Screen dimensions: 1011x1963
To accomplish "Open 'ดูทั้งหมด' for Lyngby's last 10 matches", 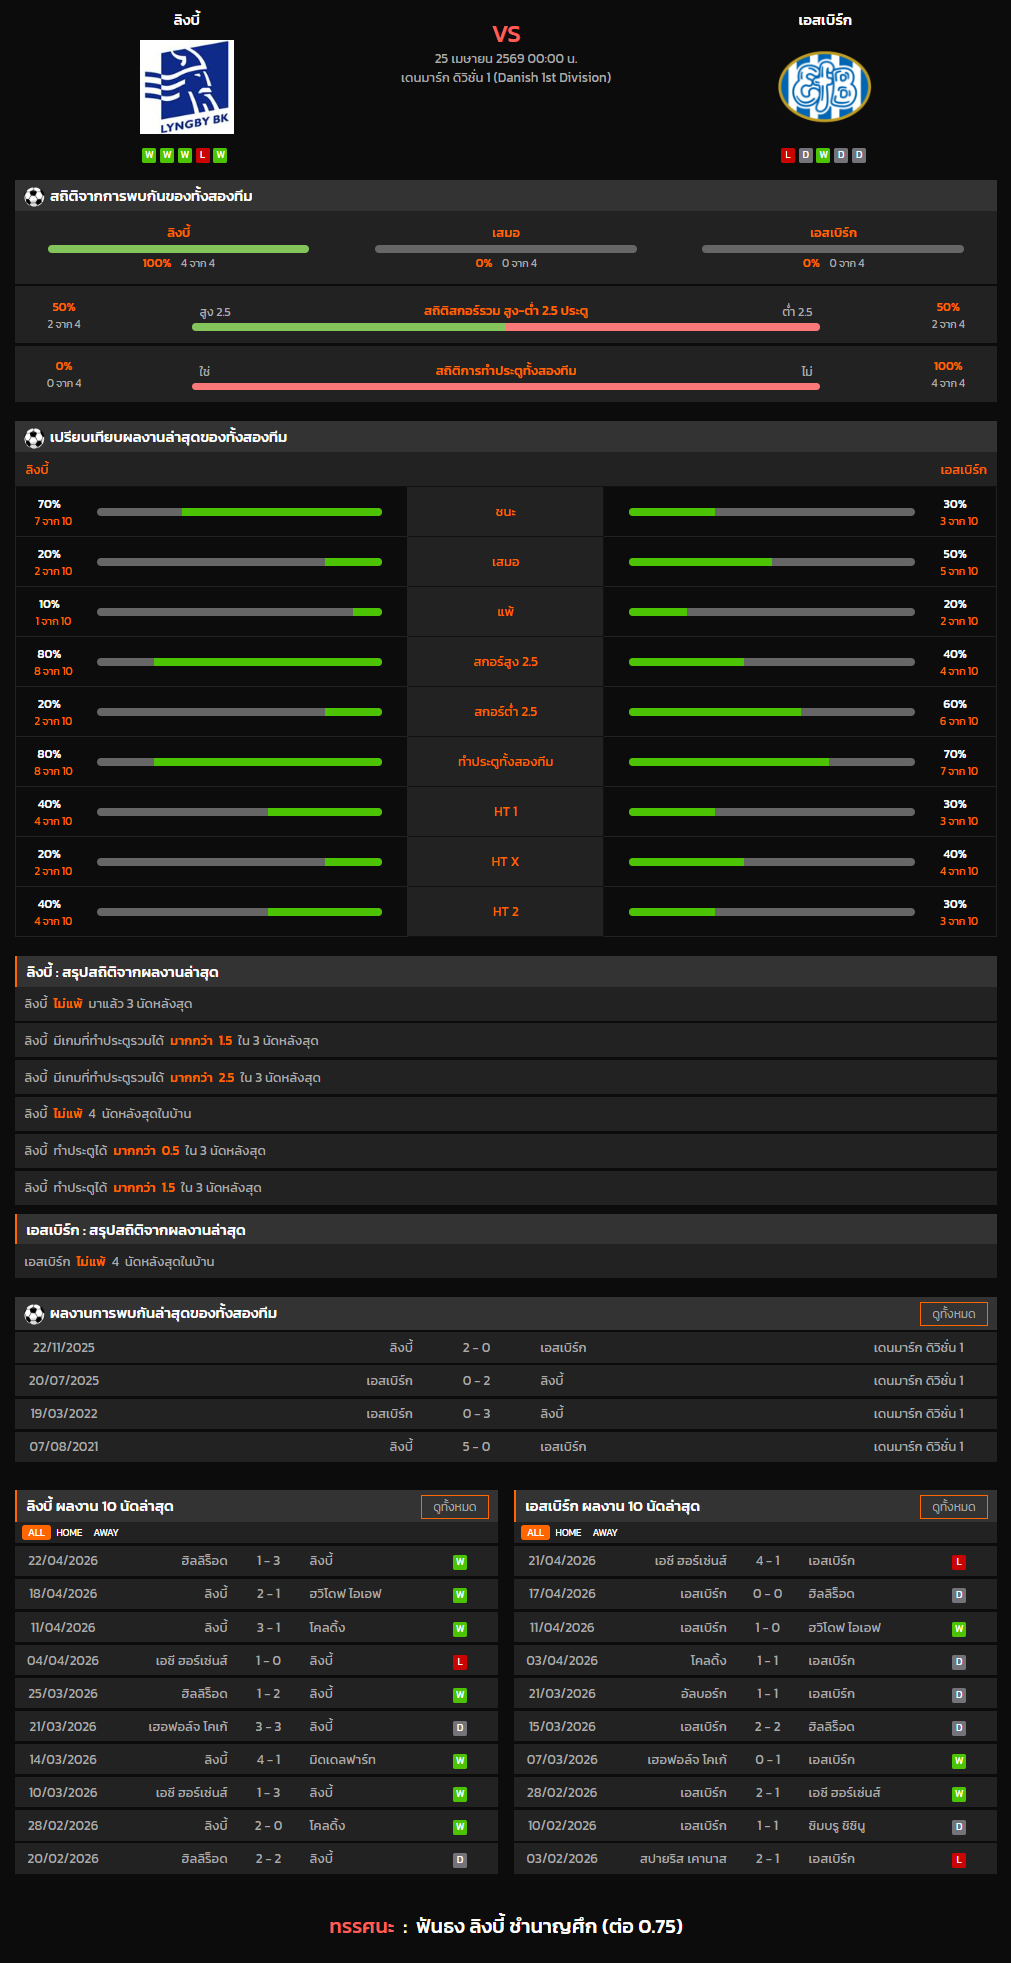I will pyautogui.click(x=455, y=1506).
